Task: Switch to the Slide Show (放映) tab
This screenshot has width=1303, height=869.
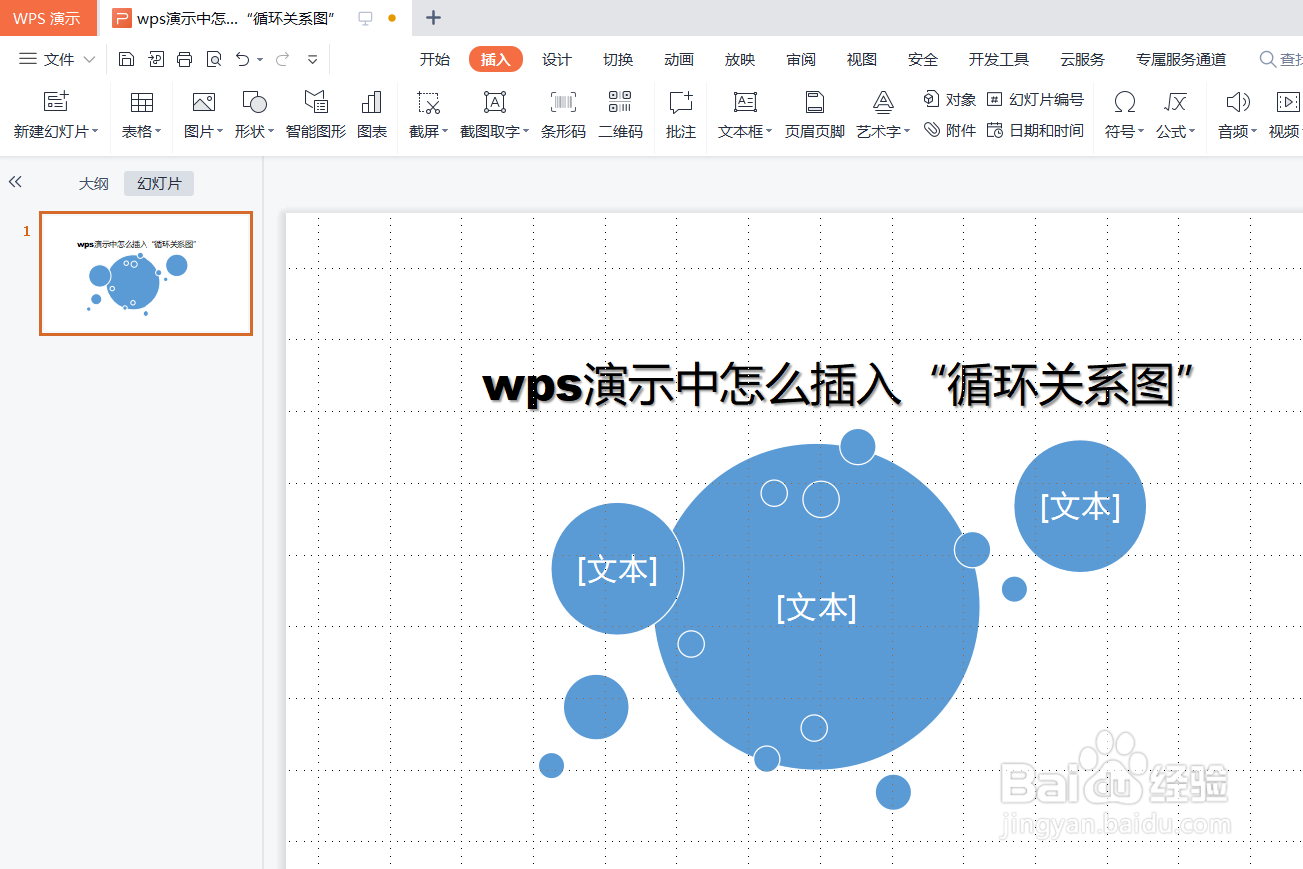Action: coord(740,59)
